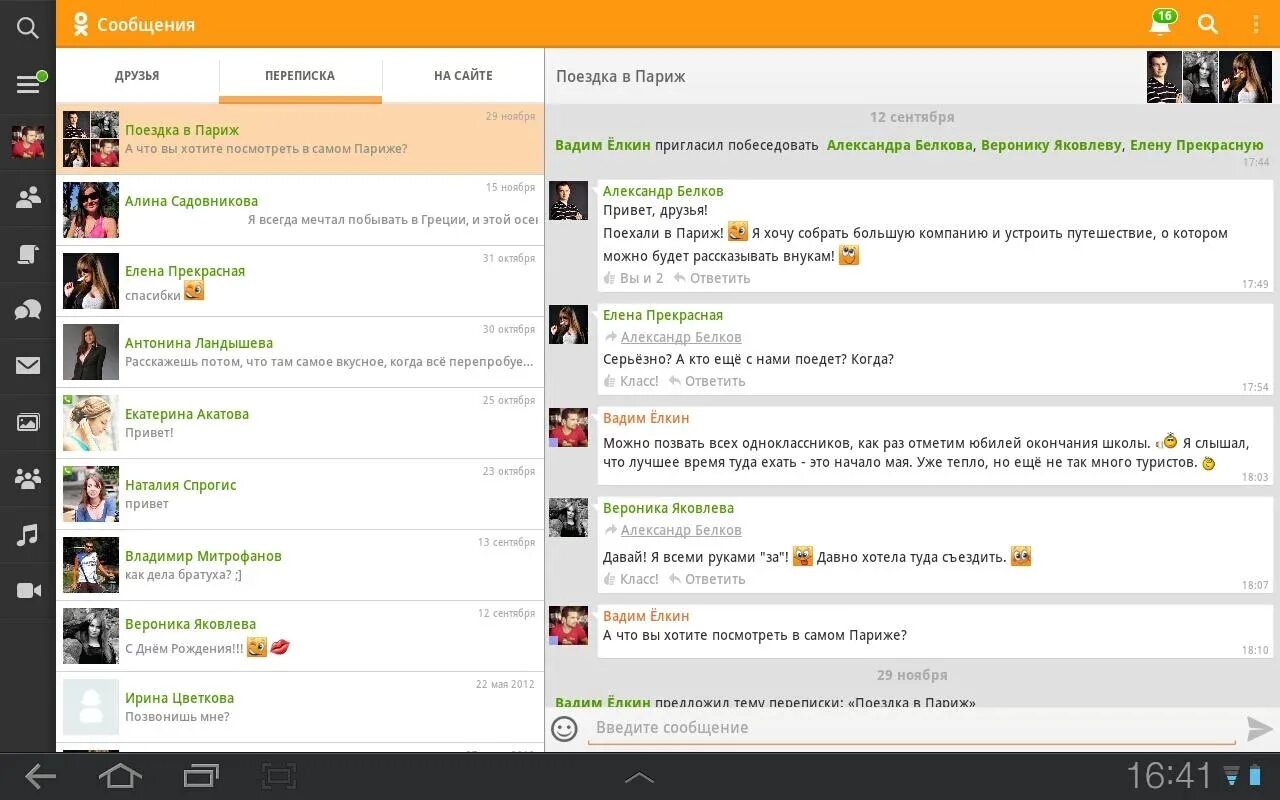The width and height of the screenshot is (1280, 800).
Task: Click Ответить under Елена Прекрасная's message
Action: [707, 381]
